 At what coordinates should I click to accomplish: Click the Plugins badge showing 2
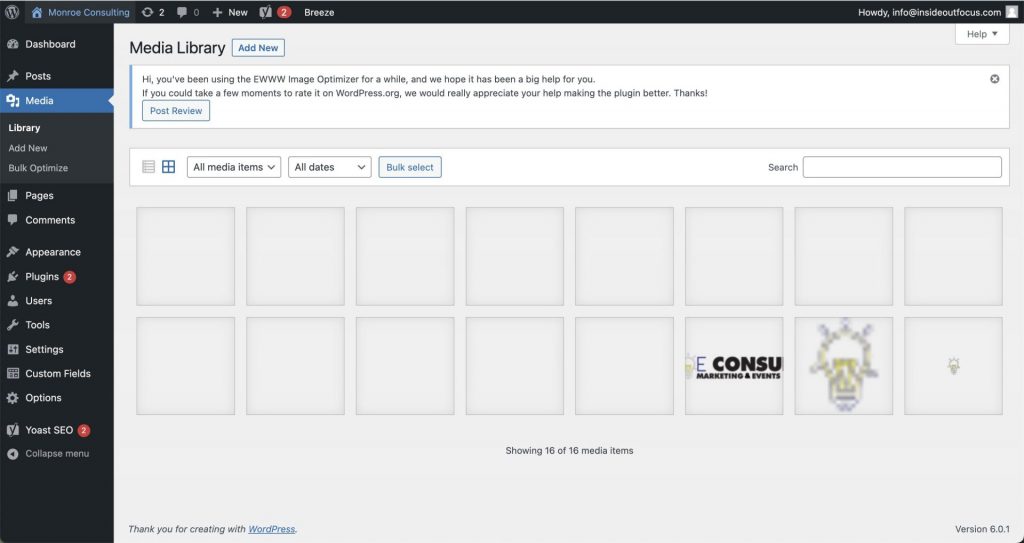(x=69, y=276)
